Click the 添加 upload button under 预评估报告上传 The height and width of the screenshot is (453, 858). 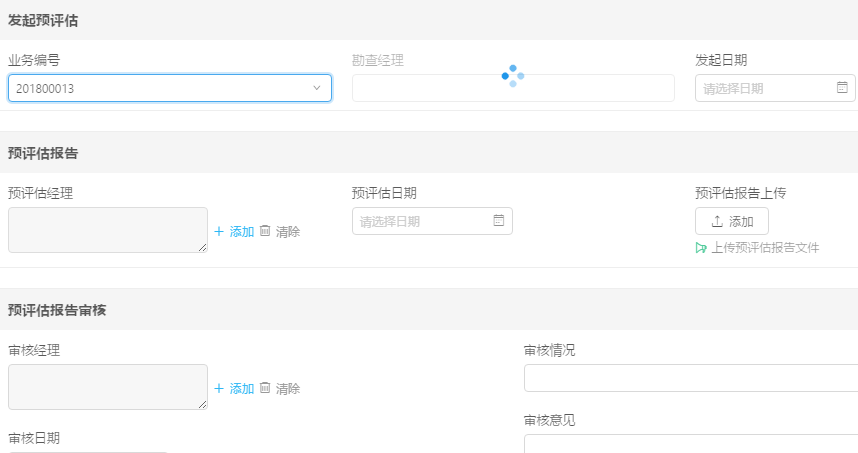[732, 221]
